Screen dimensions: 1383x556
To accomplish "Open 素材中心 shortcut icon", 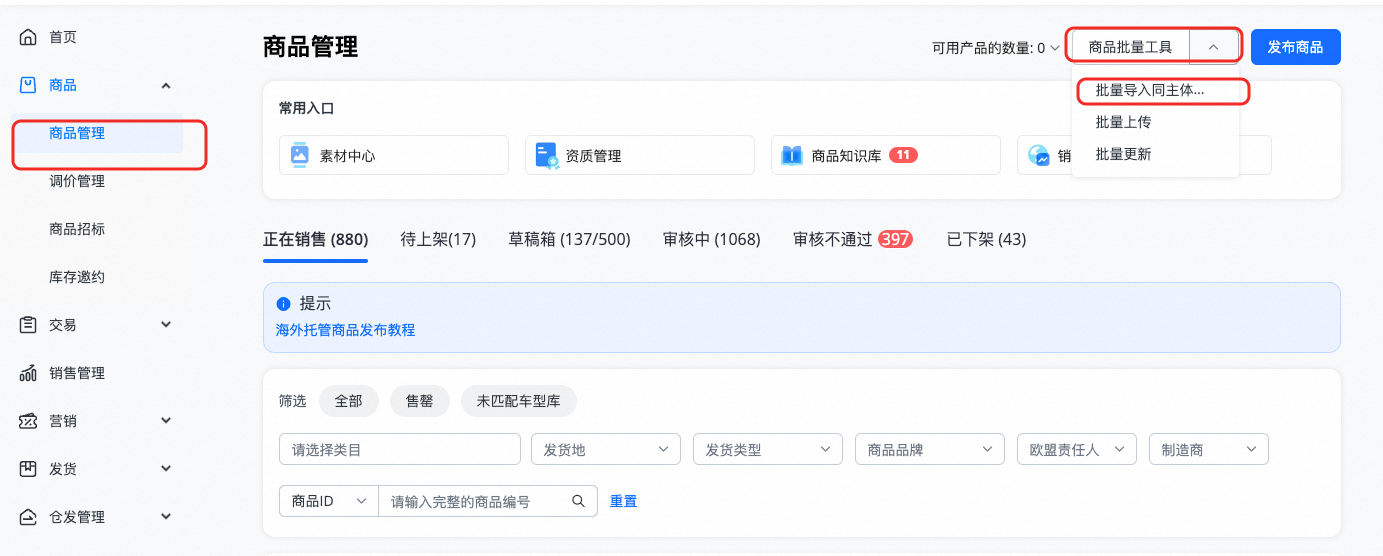I will [299, 156].
